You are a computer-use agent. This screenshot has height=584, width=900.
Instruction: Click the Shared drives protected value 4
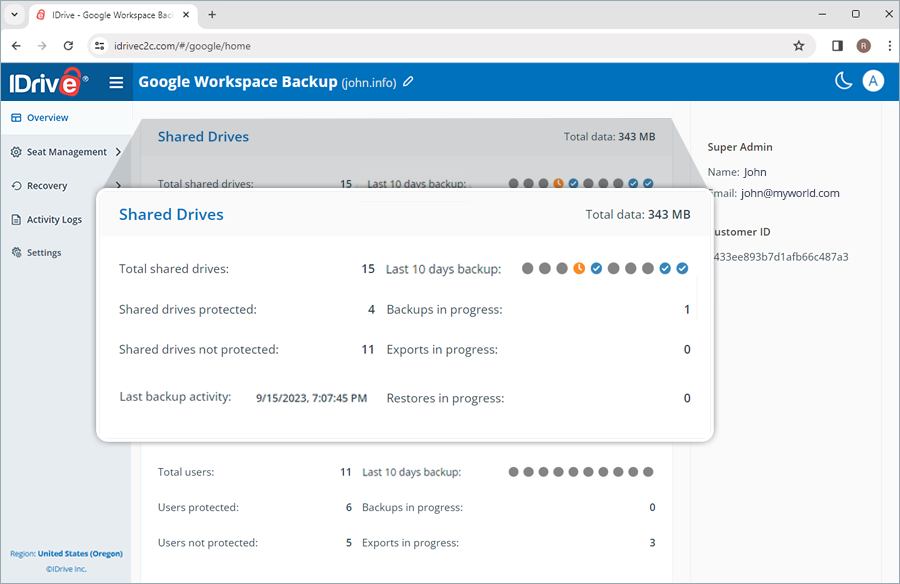[371, 310]
